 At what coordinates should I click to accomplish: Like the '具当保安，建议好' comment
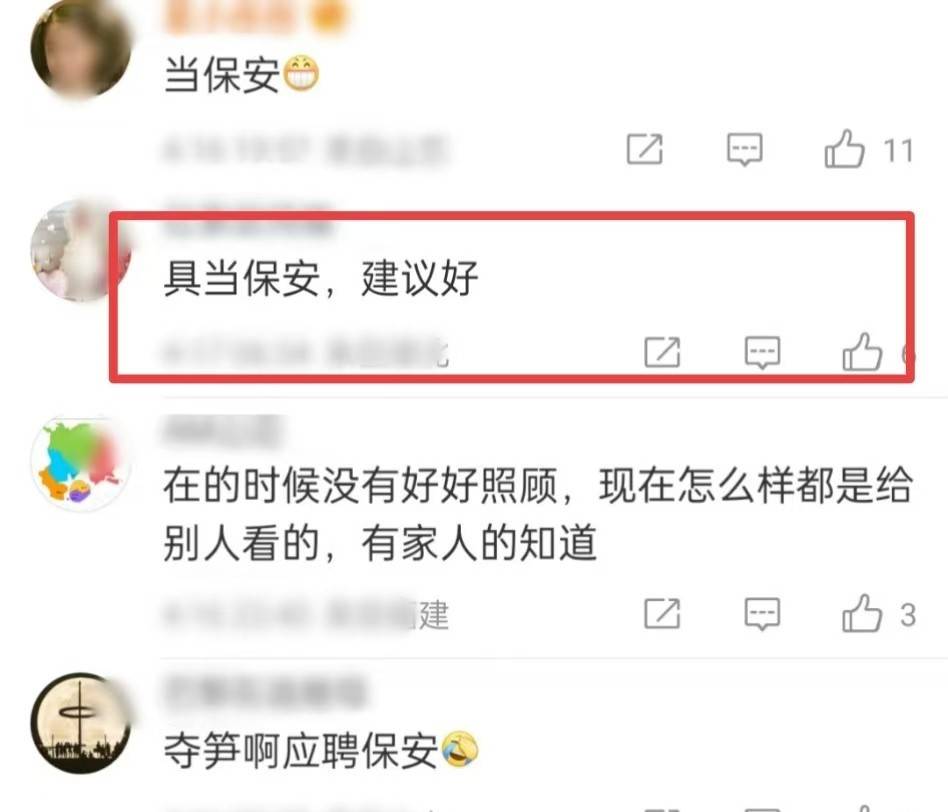click(862, 352)
